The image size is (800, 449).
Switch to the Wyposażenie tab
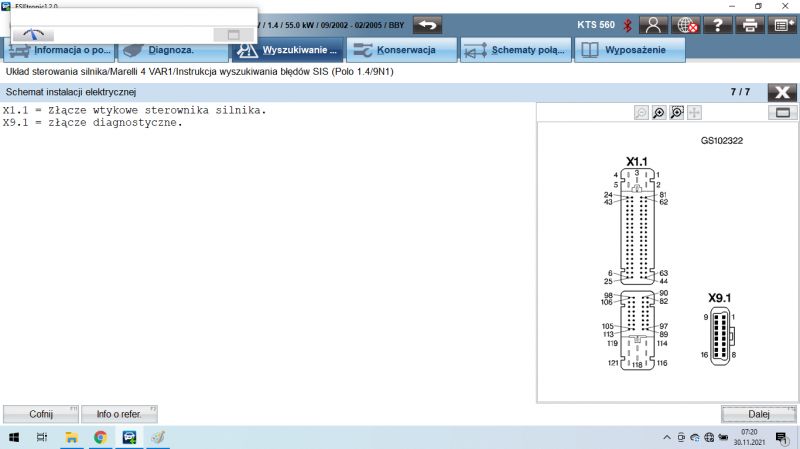[x=630, y=50]
